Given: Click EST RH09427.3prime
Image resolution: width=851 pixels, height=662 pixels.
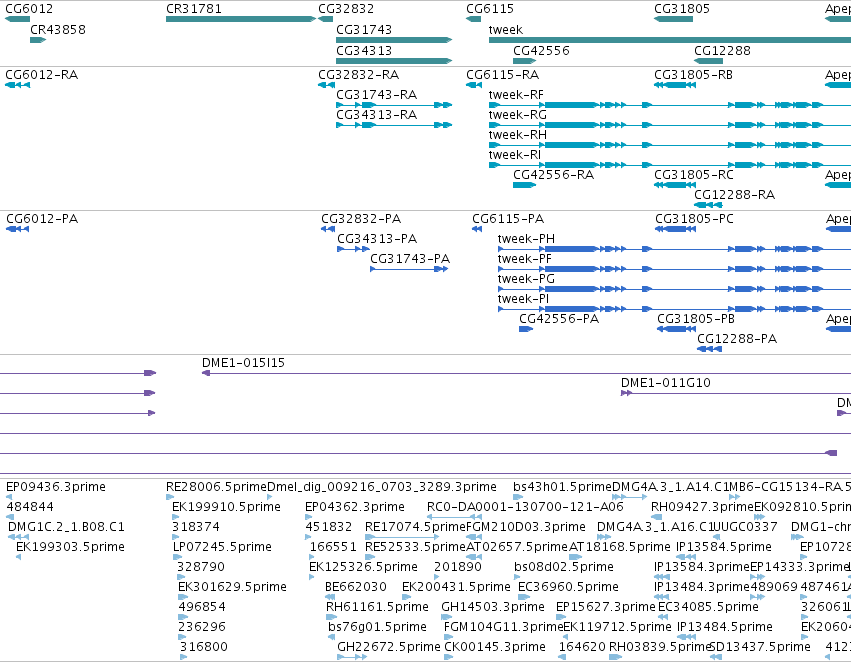Looking at the screenshot, I should pyautogui.click(x=702, y=507).
